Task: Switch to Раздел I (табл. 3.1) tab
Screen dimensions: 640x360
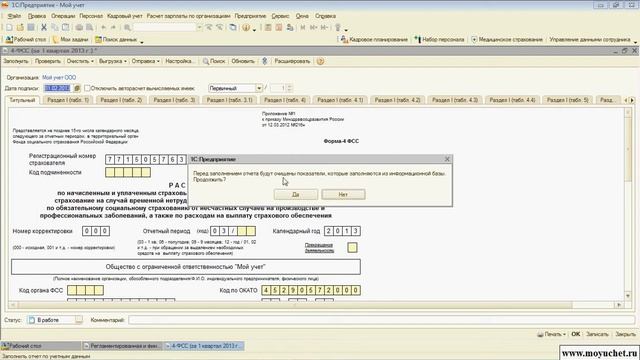Action: tap(229, 100)
